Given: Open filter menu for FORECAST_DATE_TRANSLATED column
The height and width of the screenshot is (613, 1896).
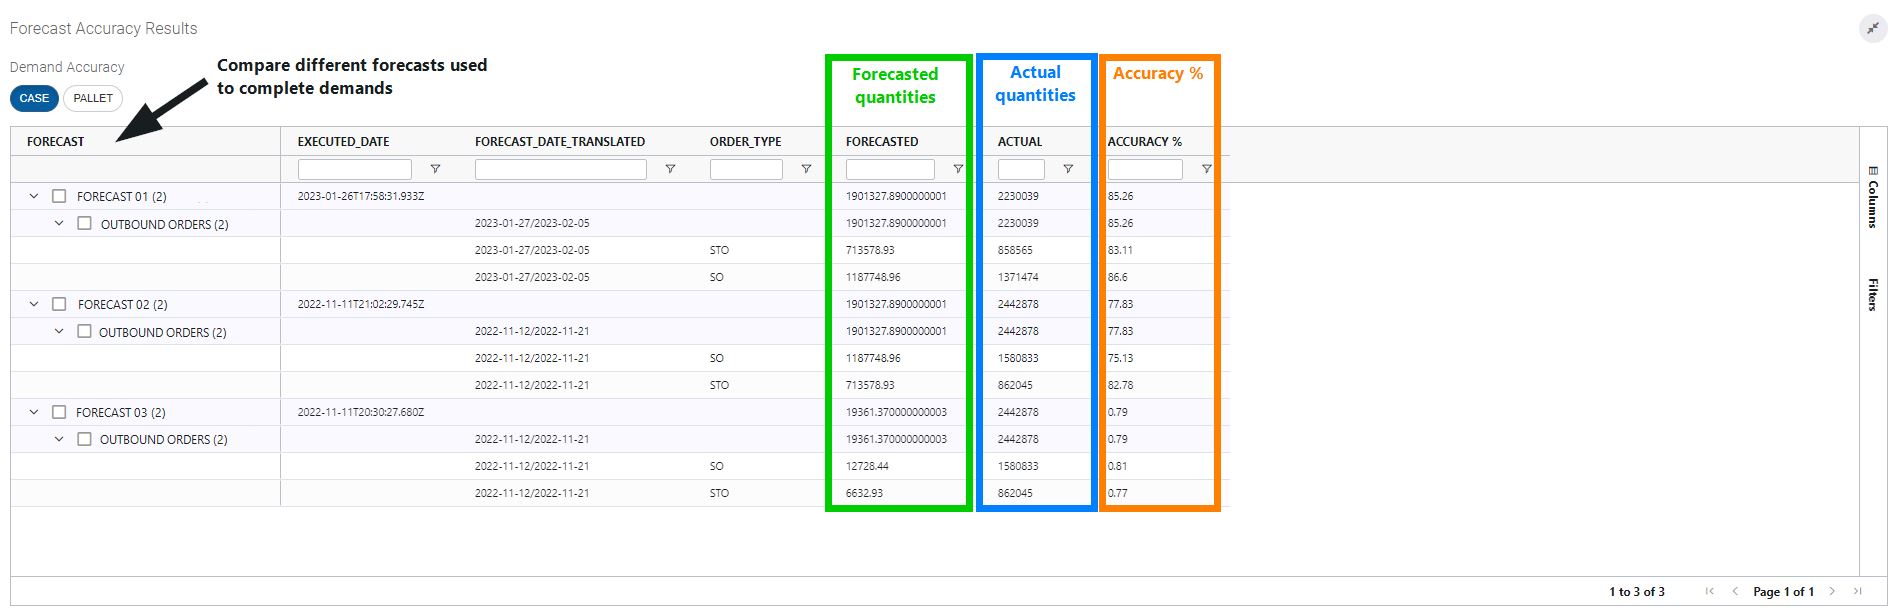Looking at the screenshot, I should 670,169.
